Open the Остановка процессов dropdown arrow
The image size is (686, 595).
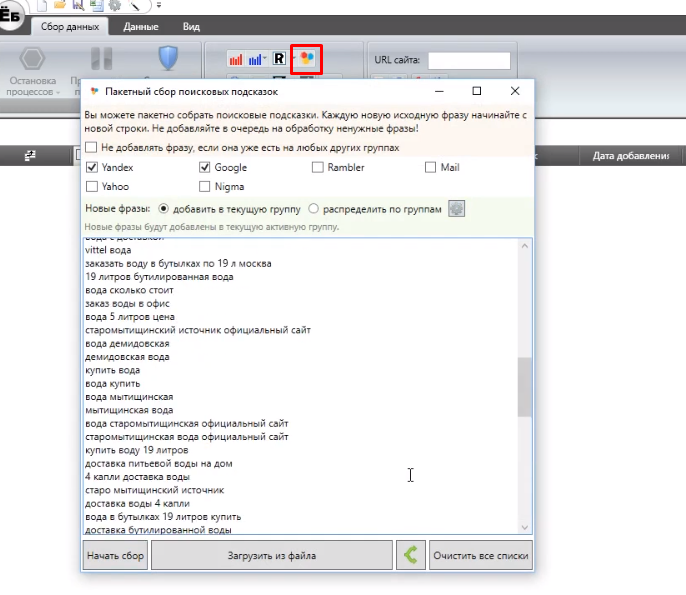click(x=58, y=92)
